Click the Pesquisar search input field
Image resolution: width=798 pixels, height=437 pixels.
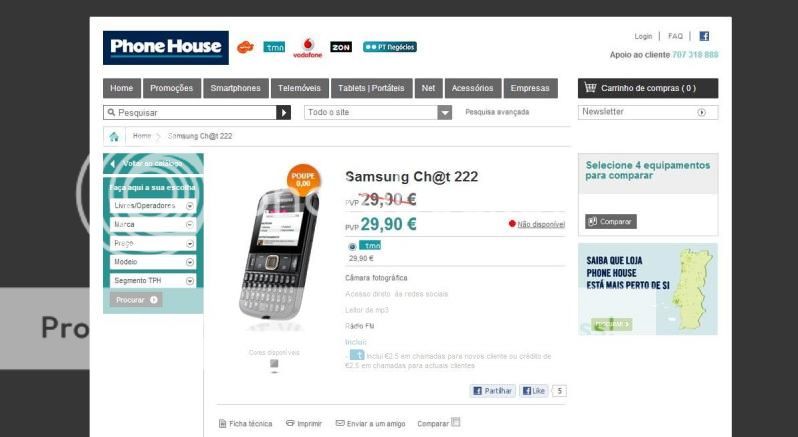tap(190, 112)
